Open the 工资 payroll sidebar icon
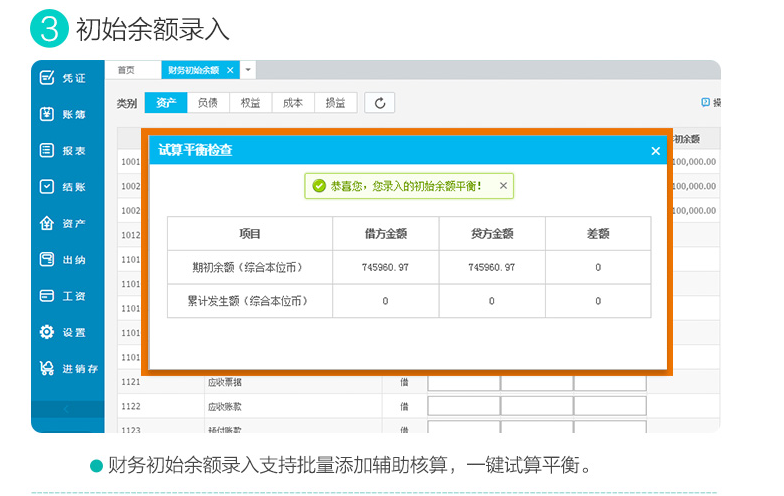 tap(47, 296)
